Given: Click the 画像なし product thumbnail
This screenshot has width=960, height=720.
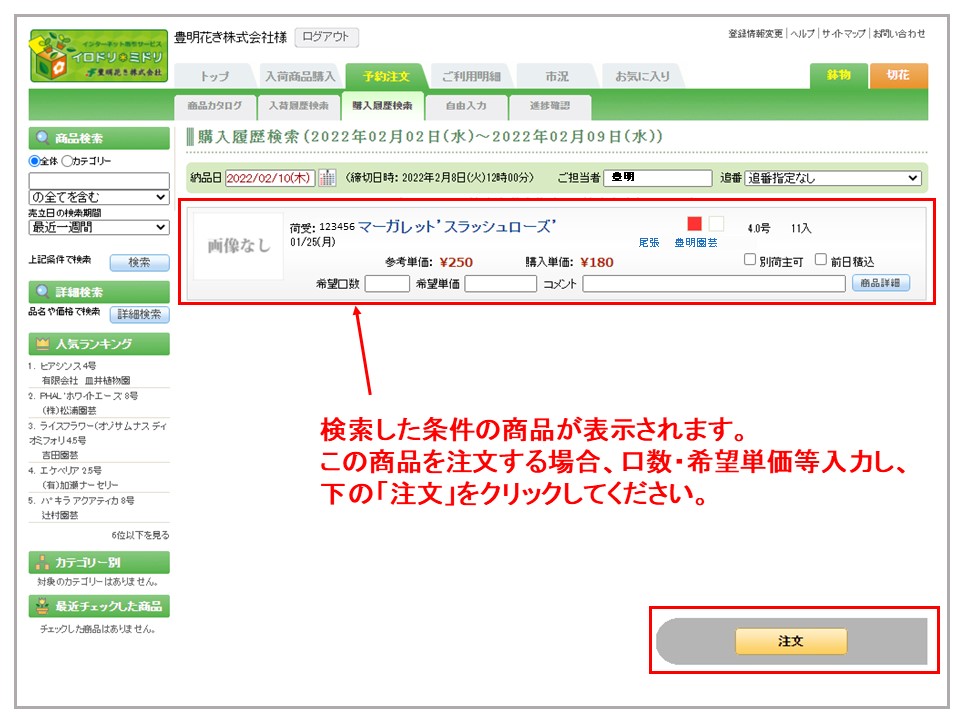Looking at the screenshot, I should (238, 246).
